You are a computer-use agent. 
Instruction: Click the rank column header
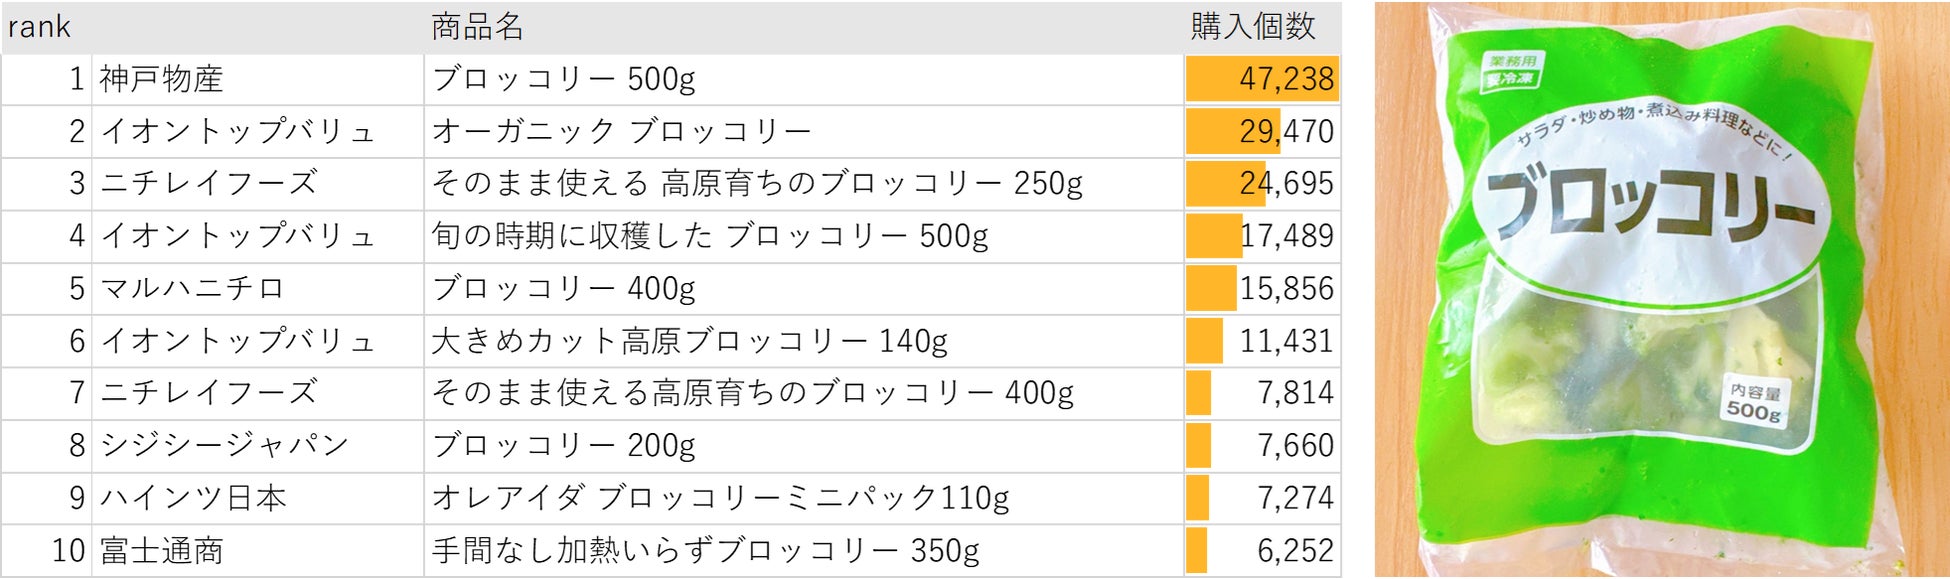(x=40, y=27)
